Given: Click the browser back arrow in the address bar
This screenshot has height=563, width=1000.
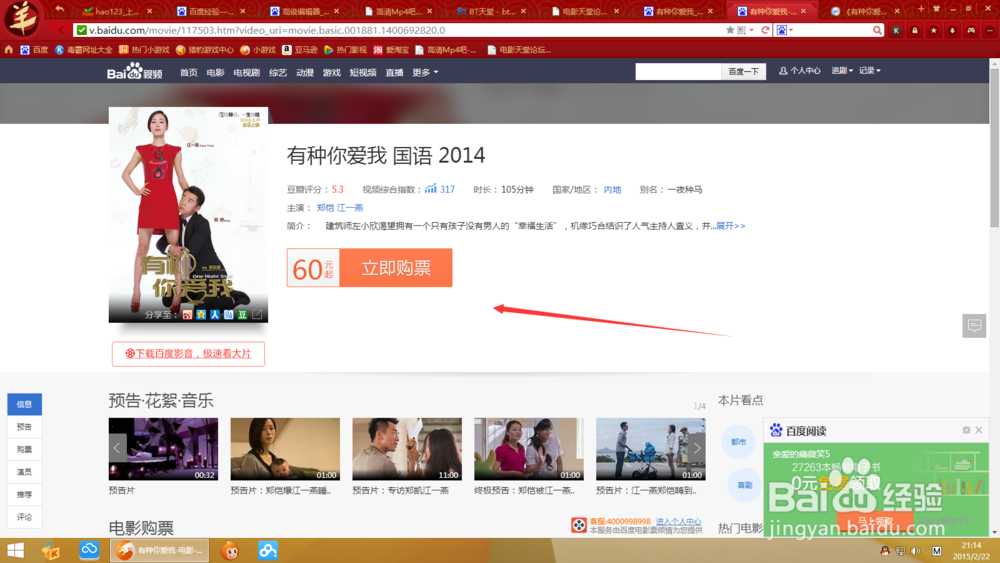Looking at the screenshot, I should pos(61,30).
